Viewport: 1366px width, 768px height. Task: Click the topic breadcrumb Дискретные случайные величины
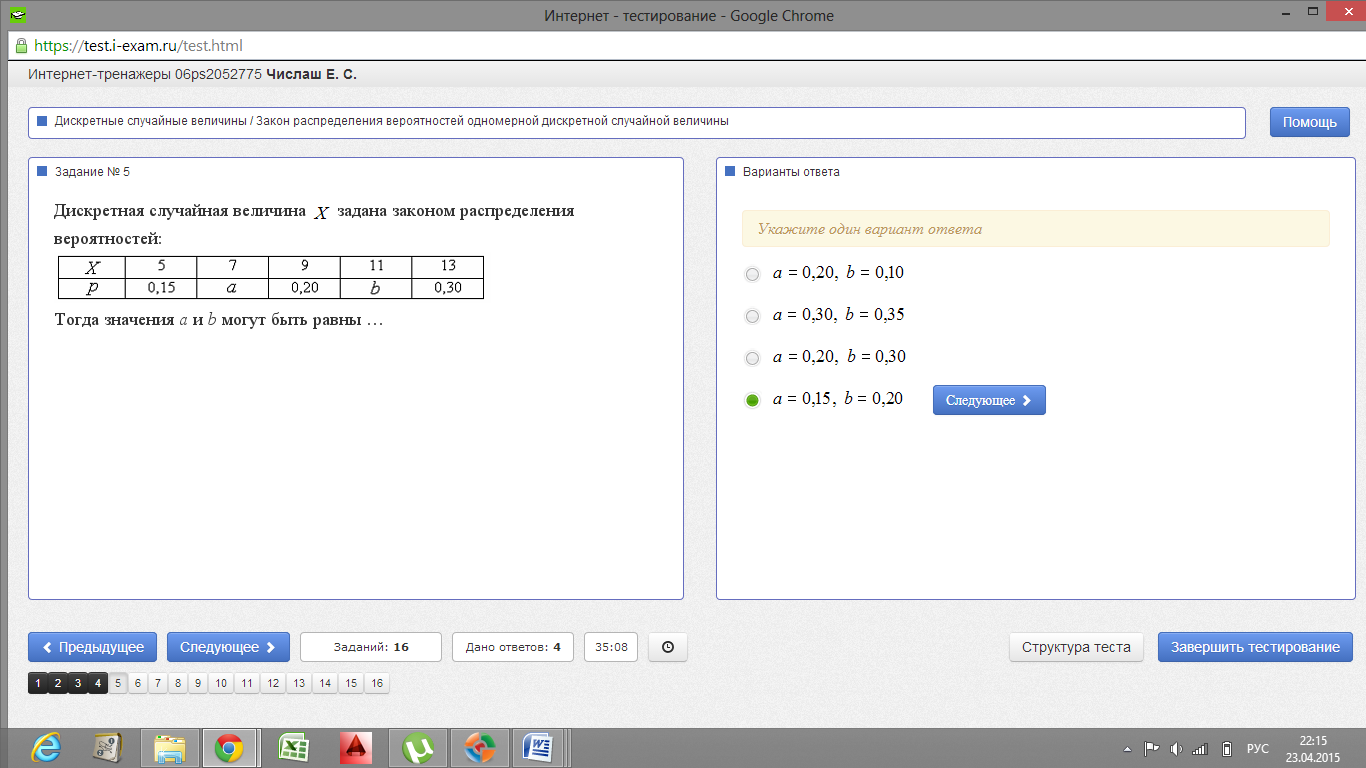pos(151,121)
